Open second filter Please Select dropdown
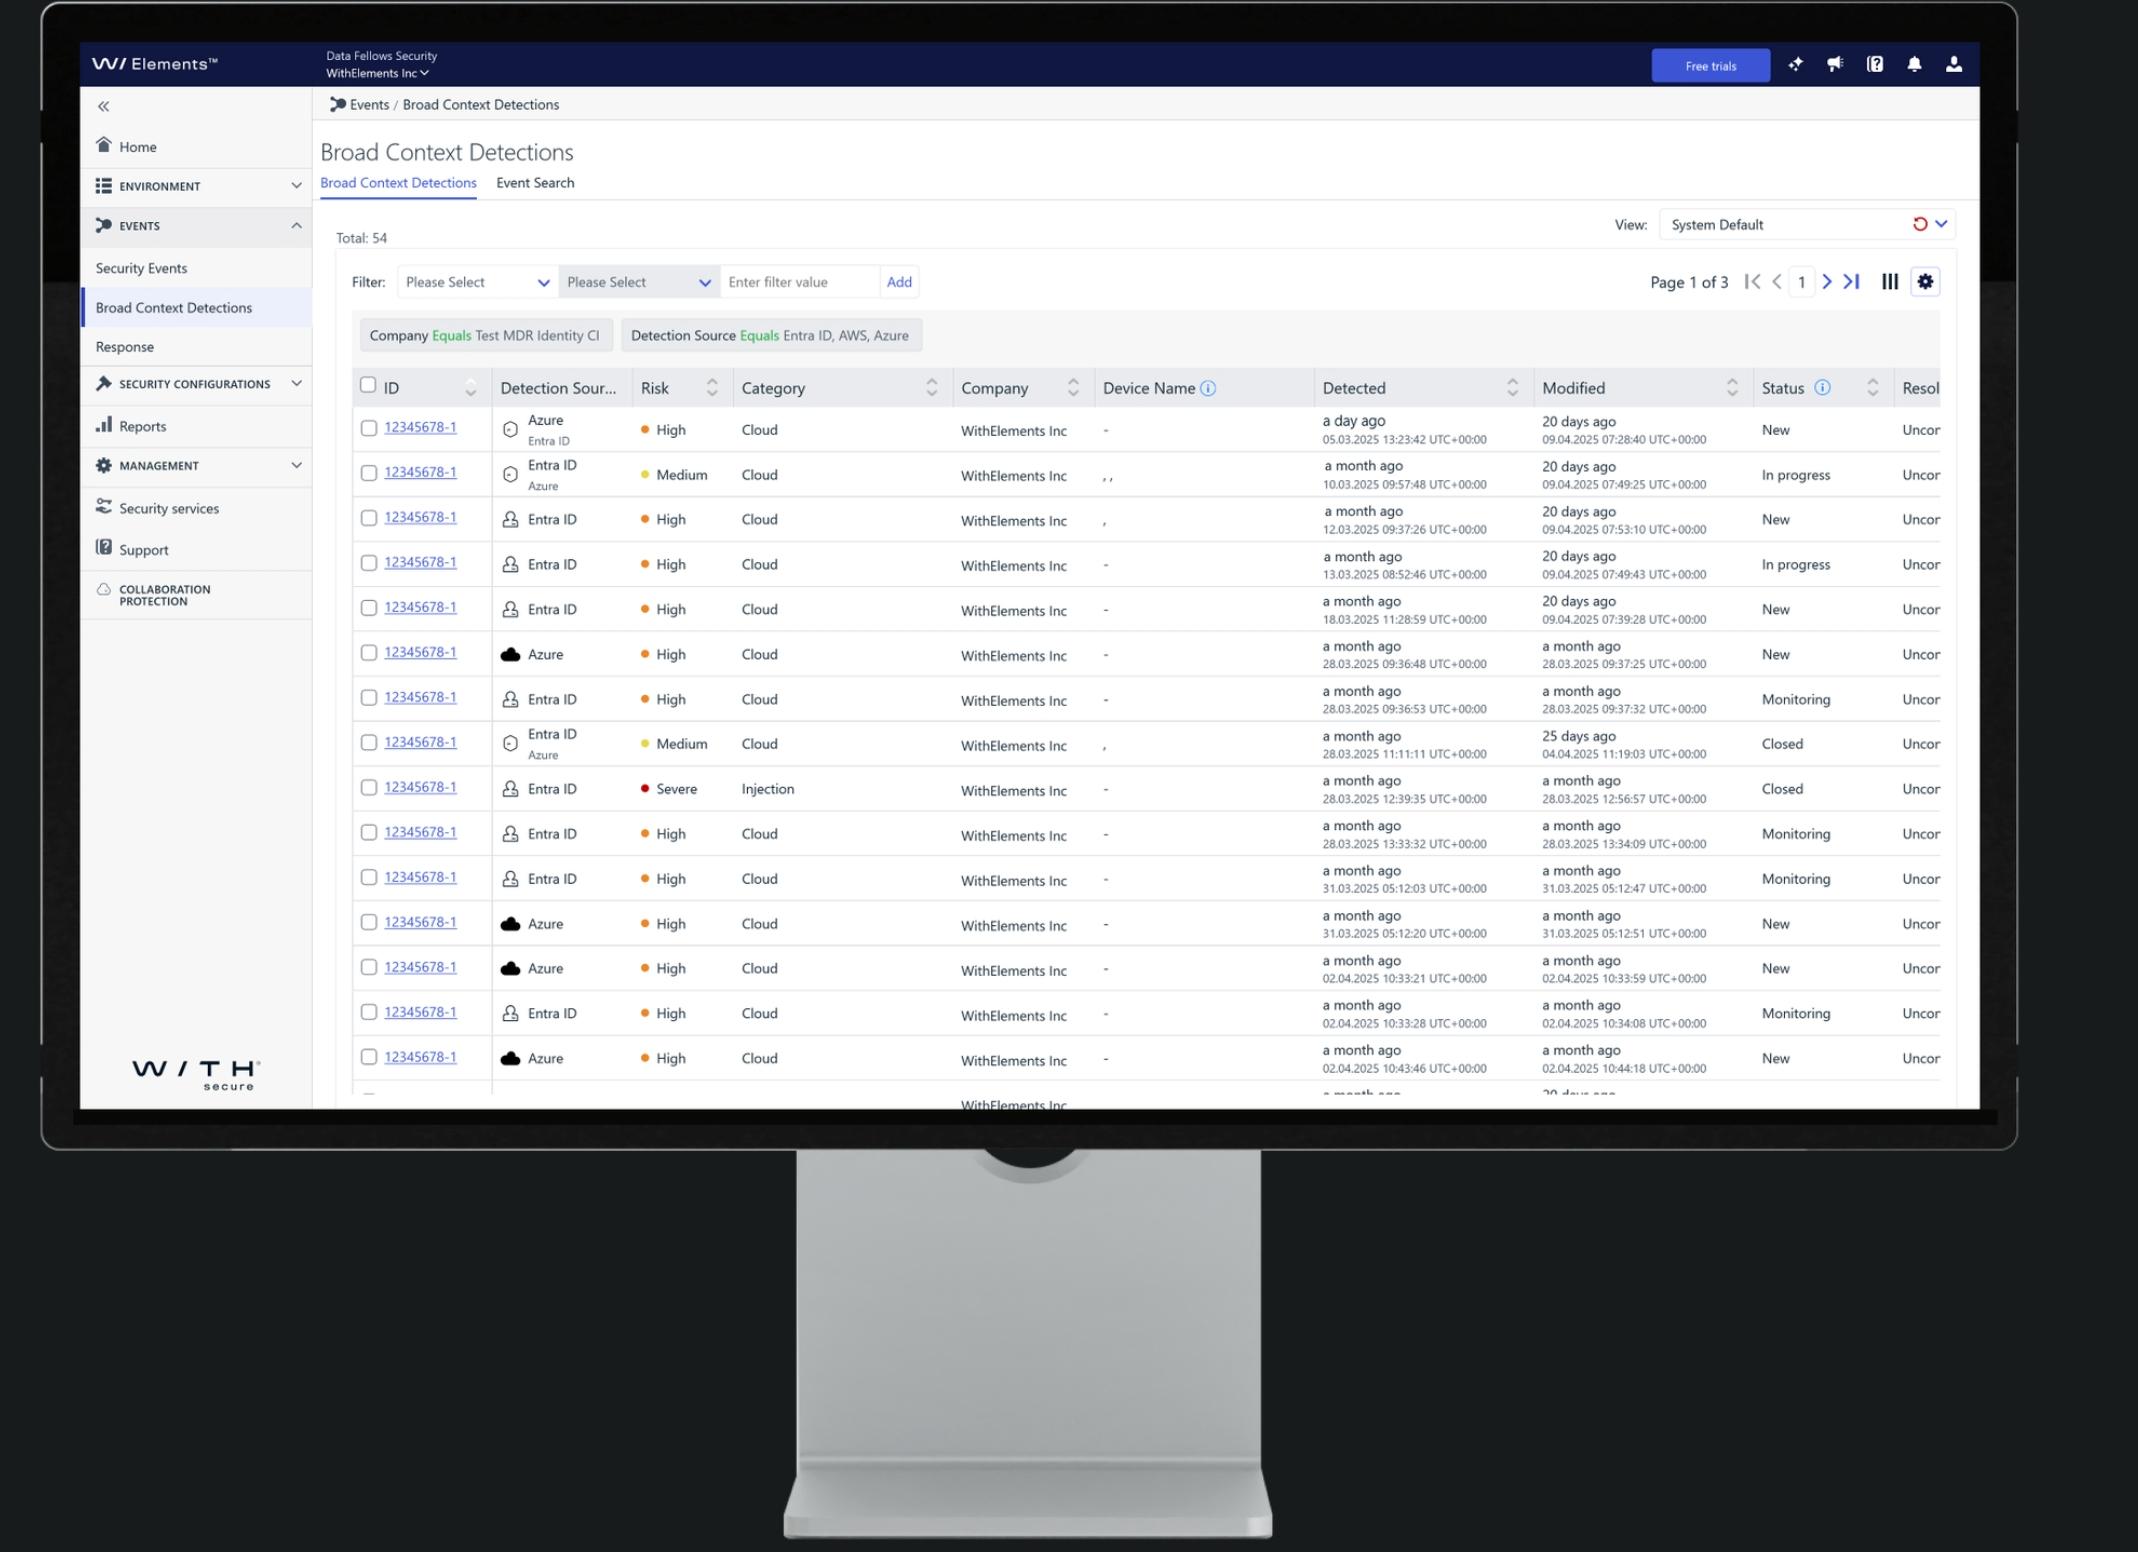 [x=639, y=282]
